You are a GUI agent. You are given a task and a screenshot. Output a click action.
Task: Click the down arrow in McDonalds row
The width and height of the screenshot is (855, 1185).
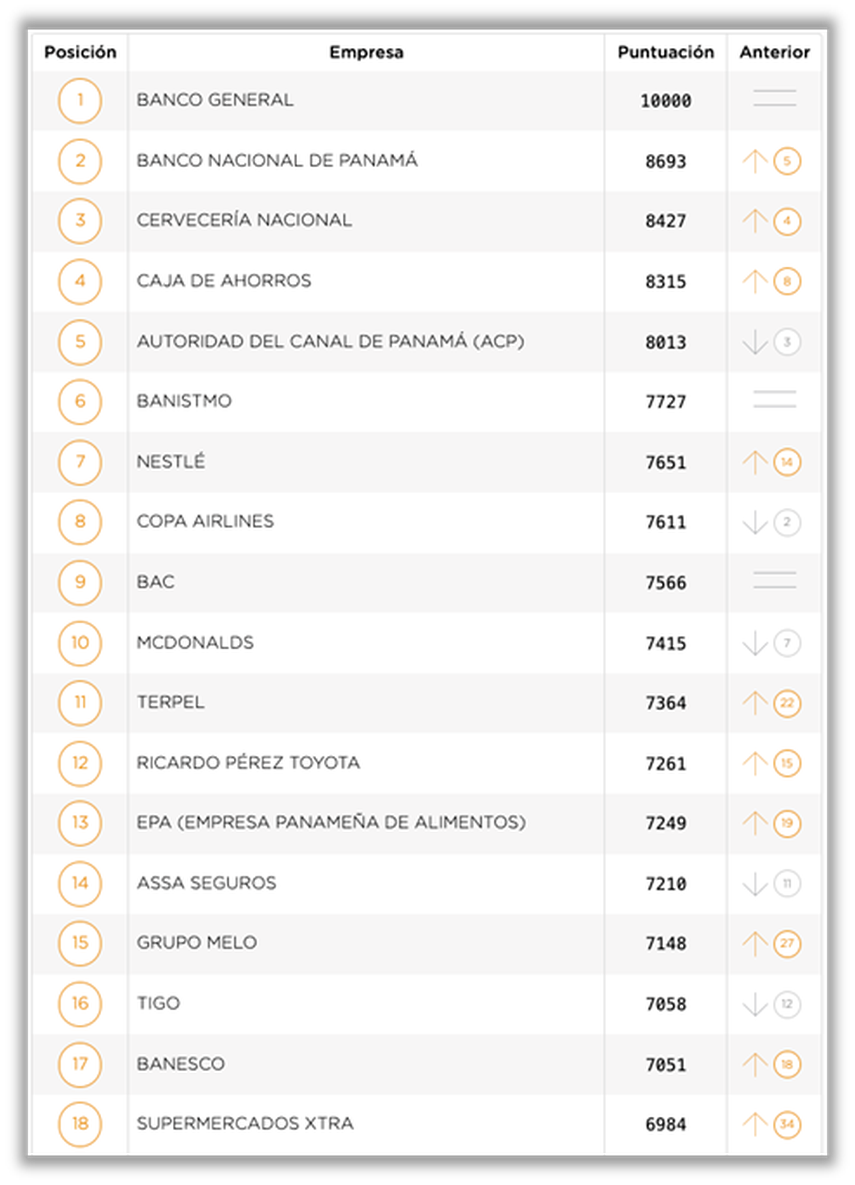(755, 643)
